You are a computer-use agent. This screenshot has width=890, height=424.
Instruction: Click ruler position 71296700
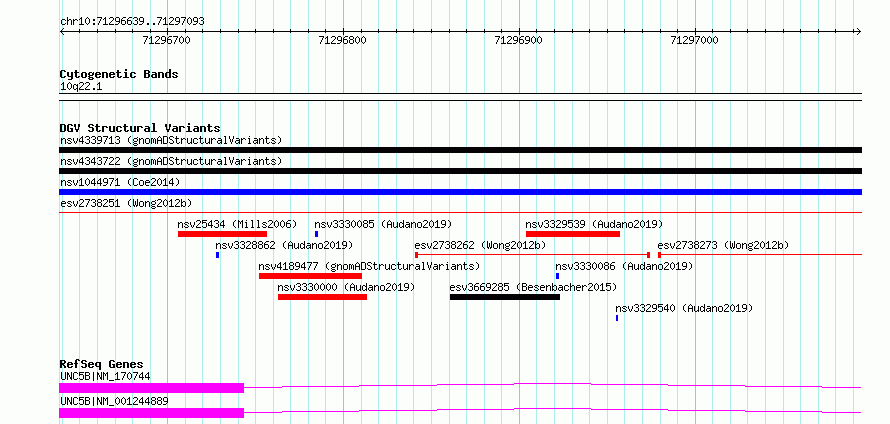[x=166, y=40]
